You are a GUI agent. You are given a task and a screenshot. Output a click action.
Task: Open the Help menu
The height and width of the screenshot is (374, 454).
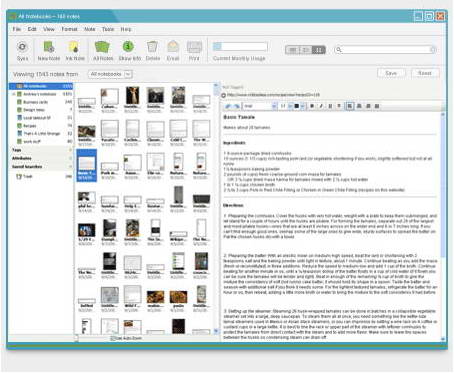[126, 29]
